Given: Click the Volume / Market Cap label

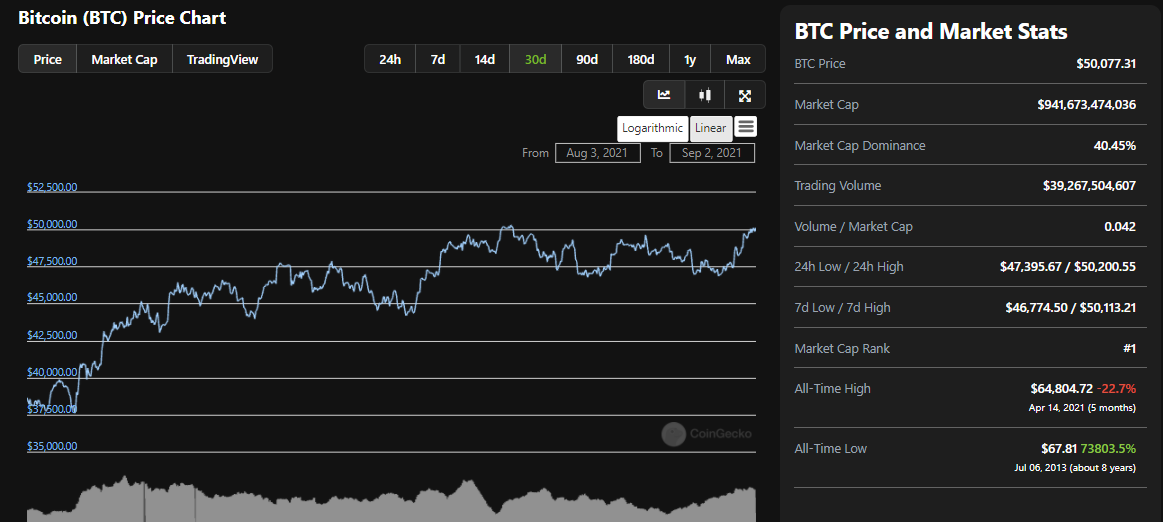Looking at the screenshot, I should 853,226.
